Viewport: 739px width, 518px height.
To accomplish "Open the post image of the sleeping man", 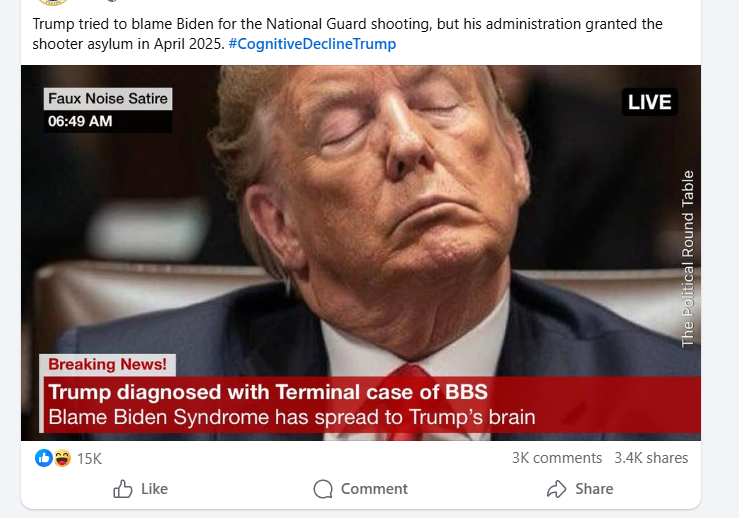I will pos(360,220).
